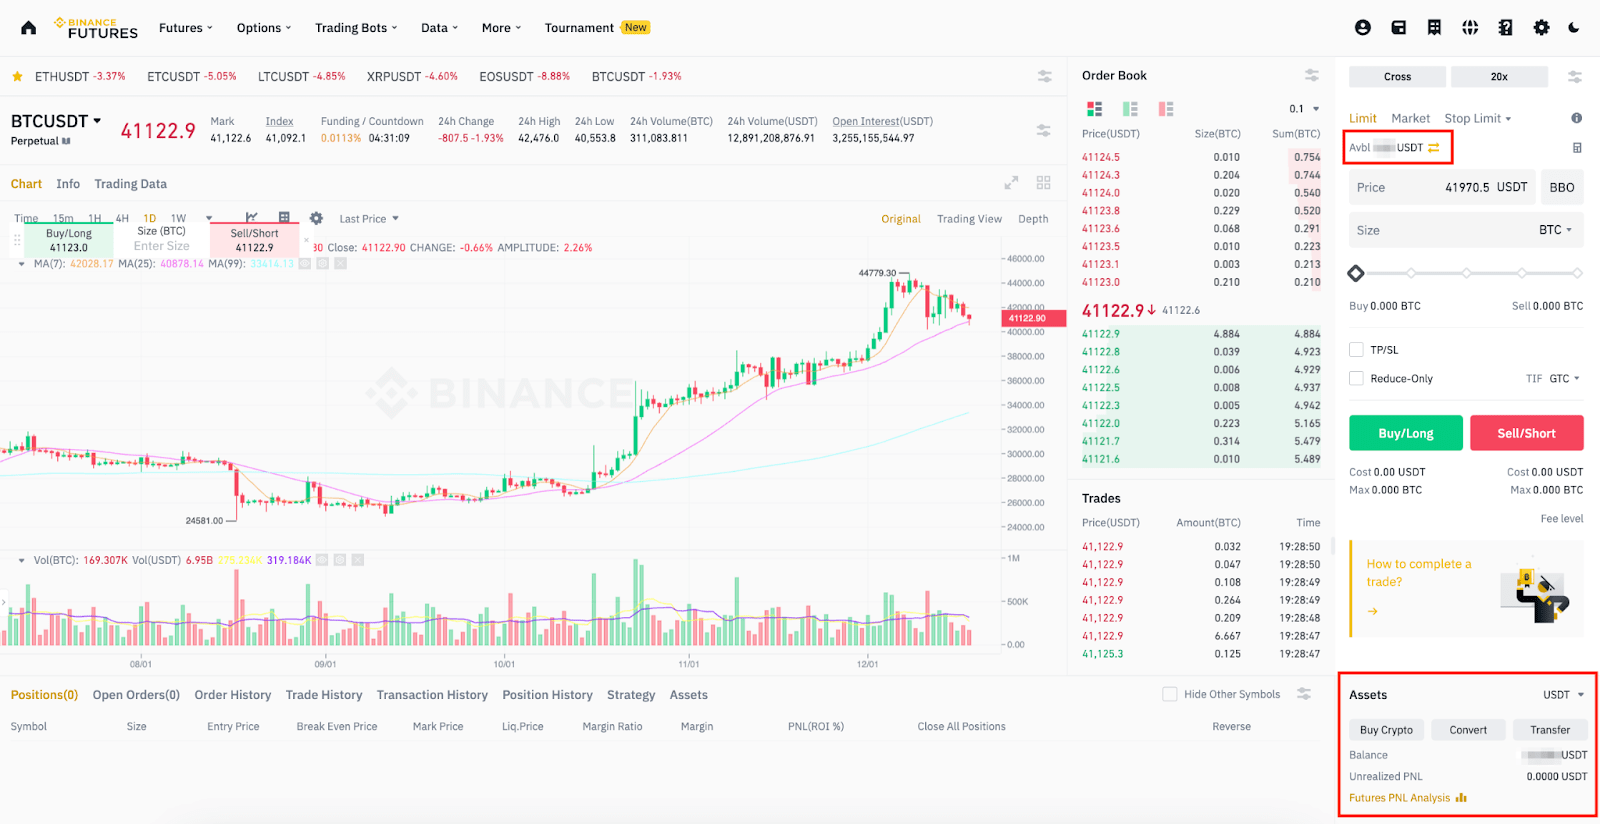1600x824 pixels.
Task: Open Stop Limit order type dropdown
Action: (x=1478, y=118)
